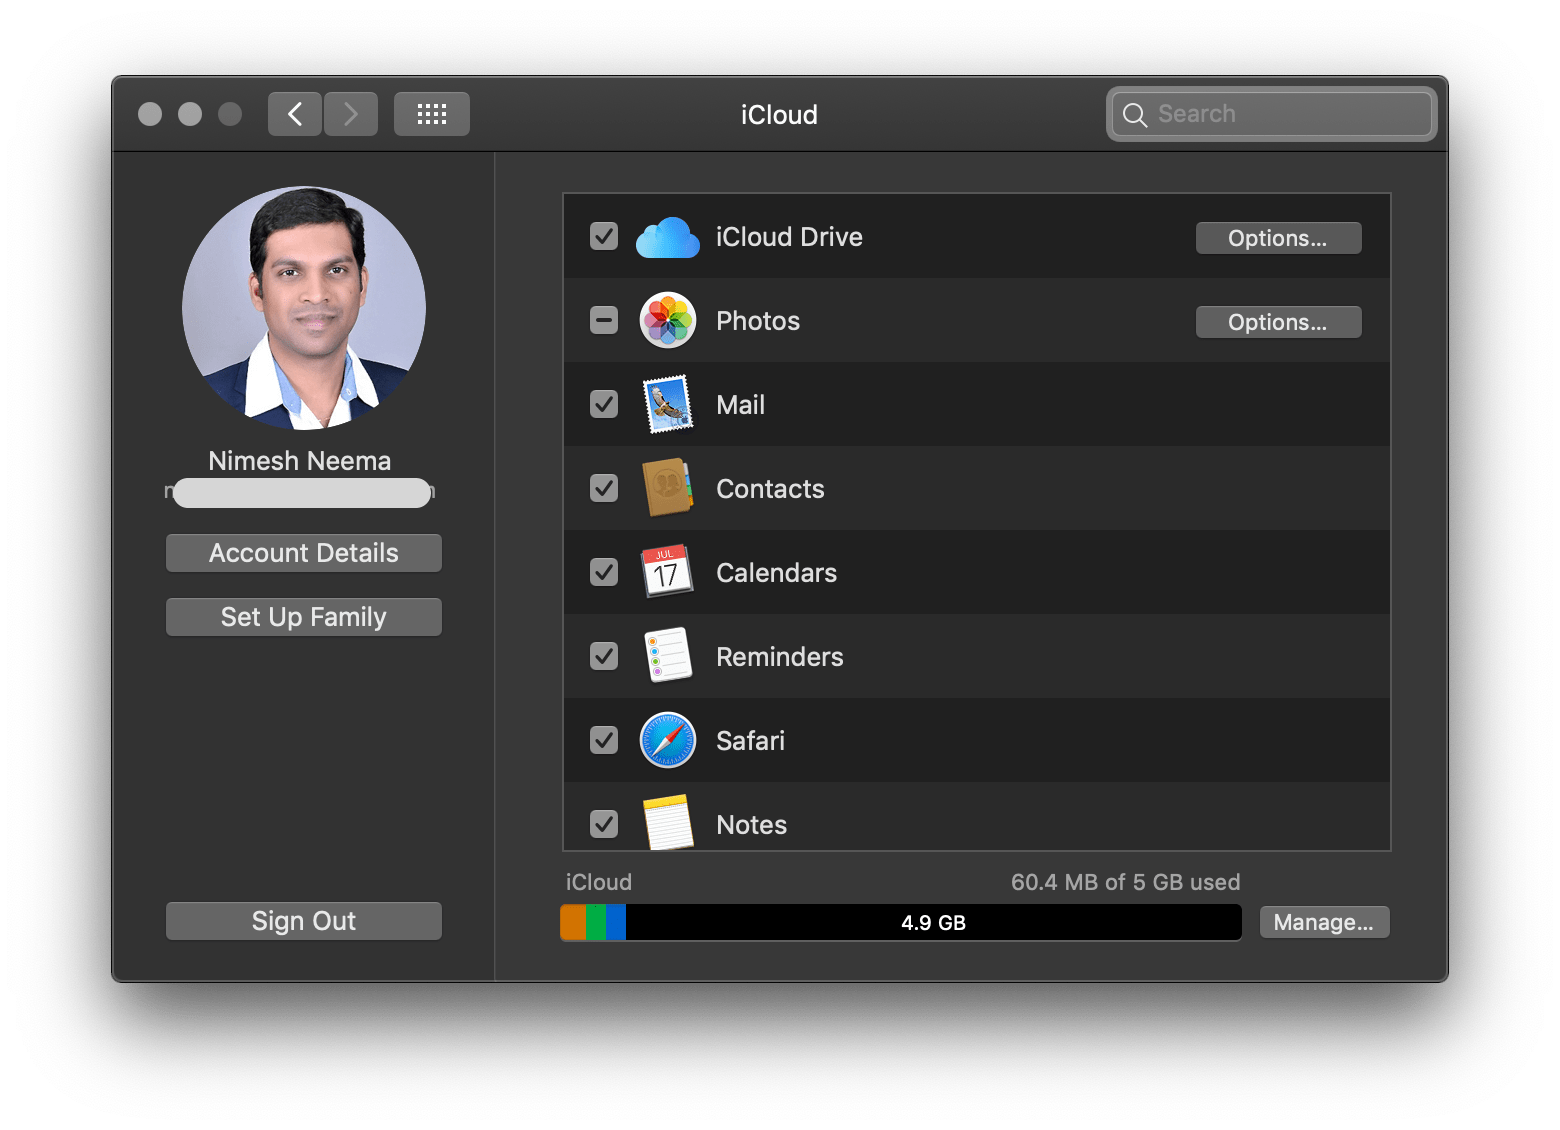The image size is (1560, 1130).
Task: Click the Mail stamp icon
Action: pos(668,404)
